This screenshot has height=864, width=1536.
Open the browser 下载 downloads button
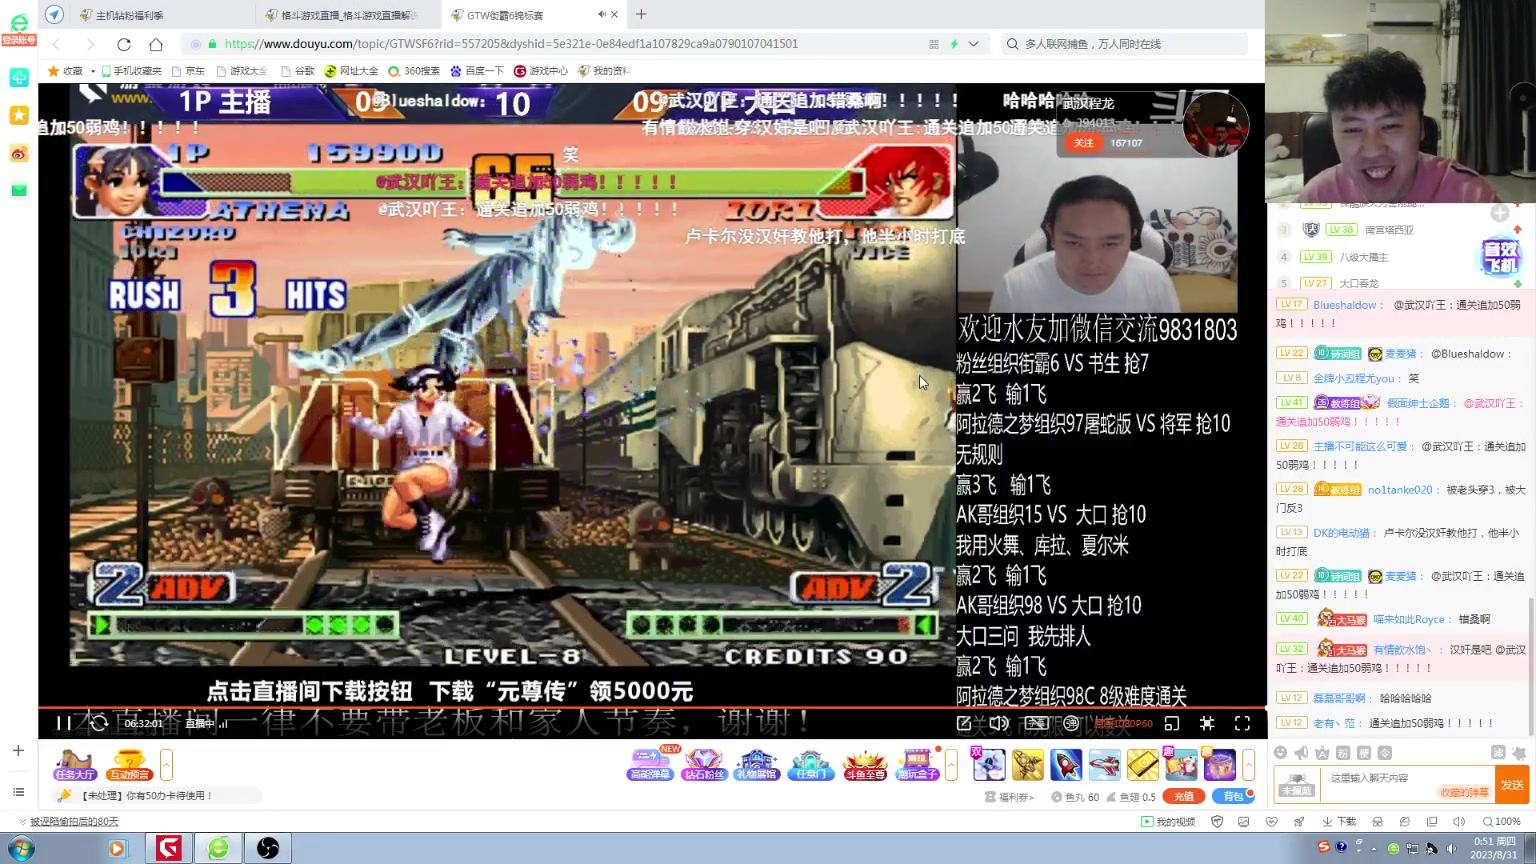click(1340, 822)
